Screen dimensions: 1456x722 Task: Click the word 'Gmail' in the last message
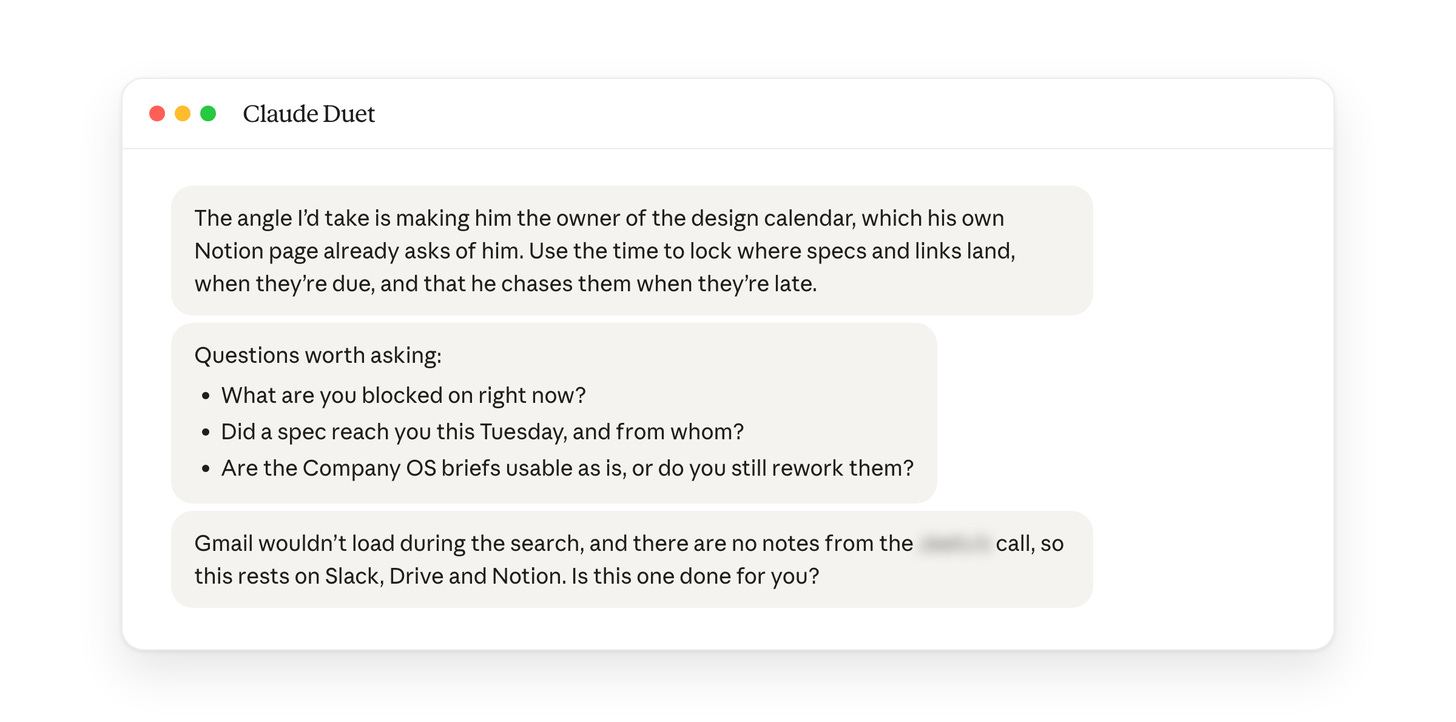[x=223, y=544]
